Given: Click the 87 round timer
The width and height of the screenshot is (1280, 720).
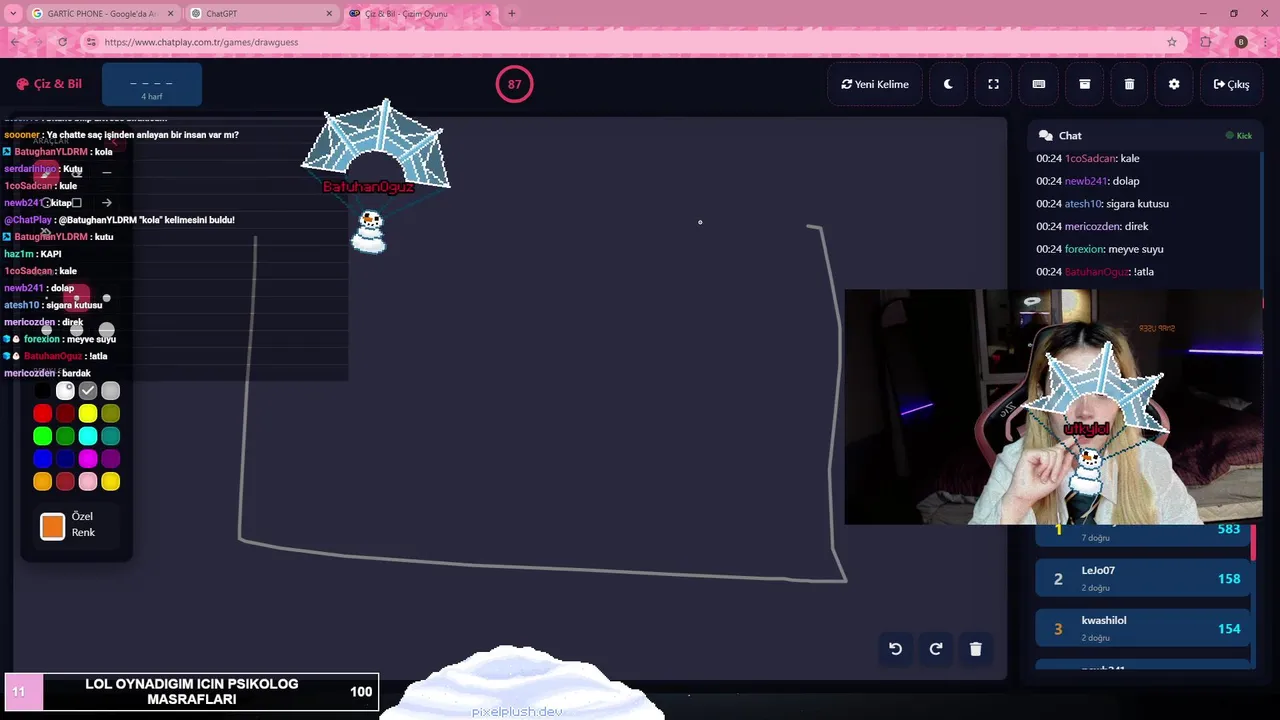Looking at the screenshot, I should [x=514, y=84].
